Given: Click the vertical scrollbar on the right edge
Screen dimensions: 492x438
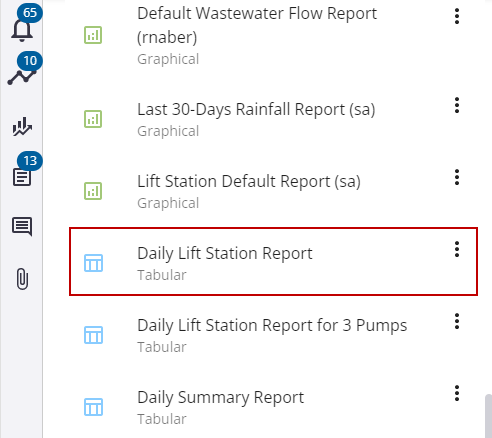Looking at the screenshot, I should [x=488, y=416].
